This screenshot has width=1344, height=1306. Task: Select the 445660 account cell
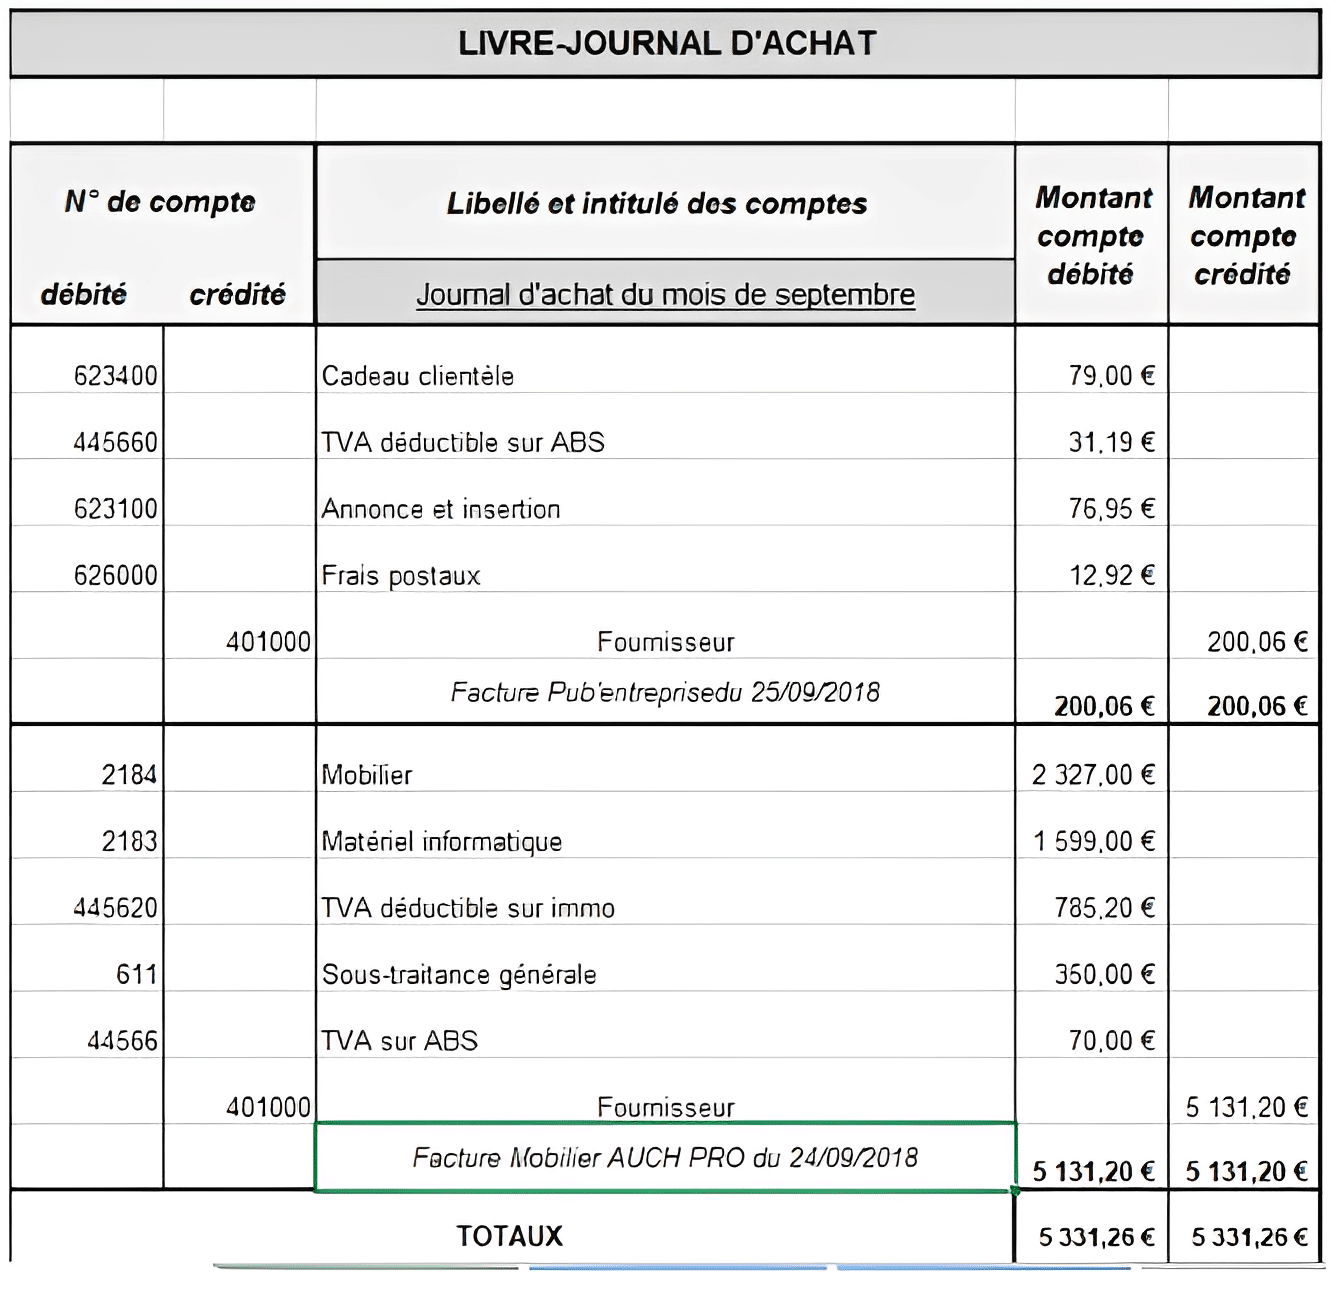pos(87,442)
